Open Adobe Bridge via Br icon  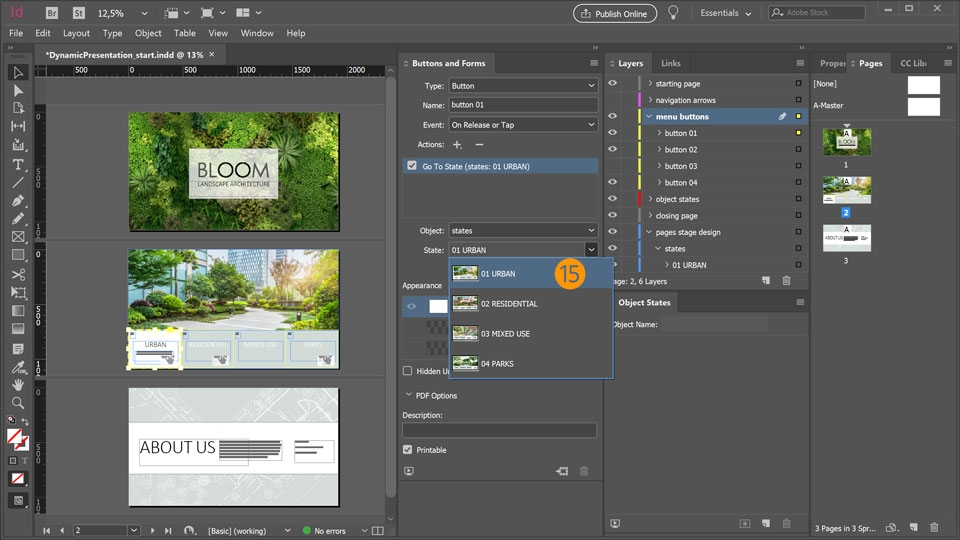click(51, 13)
